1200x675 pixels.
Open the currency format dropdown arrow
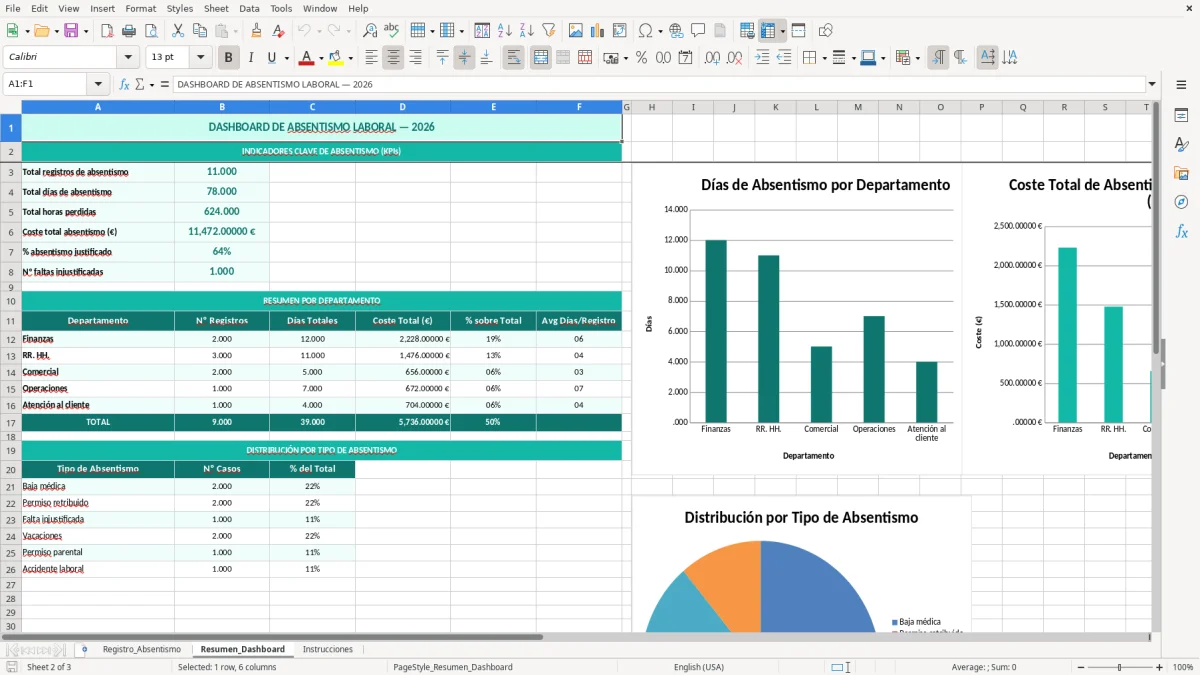coord(625,58)
